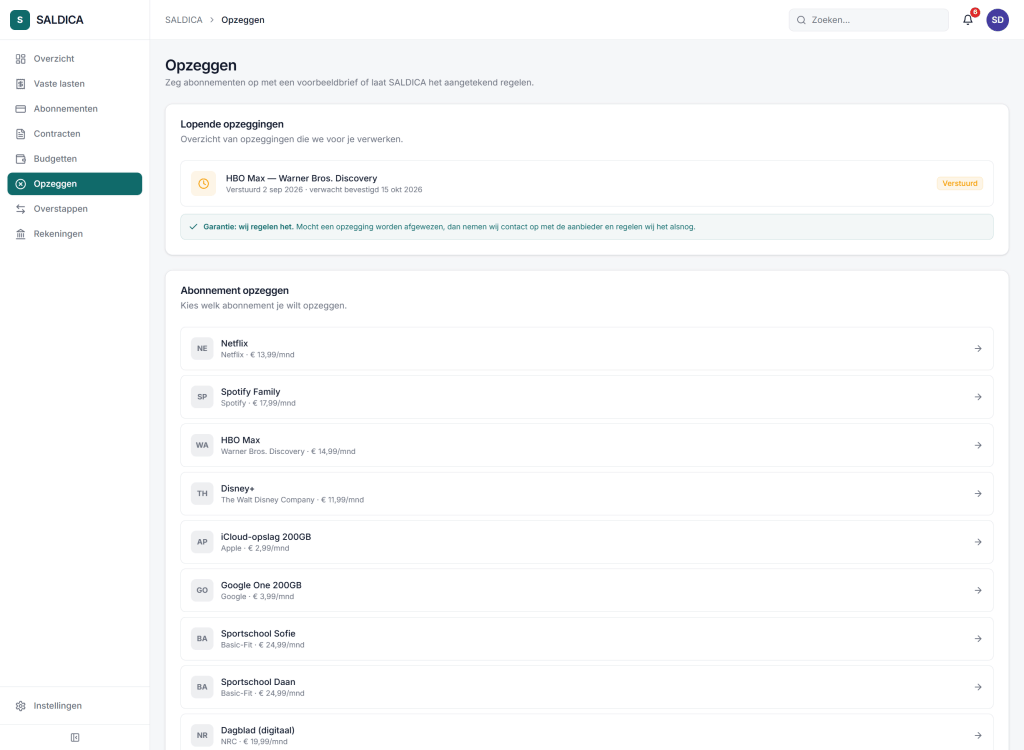Click the NE Netflix avatar
The image size is (1024, 750).
click(202, 349)
